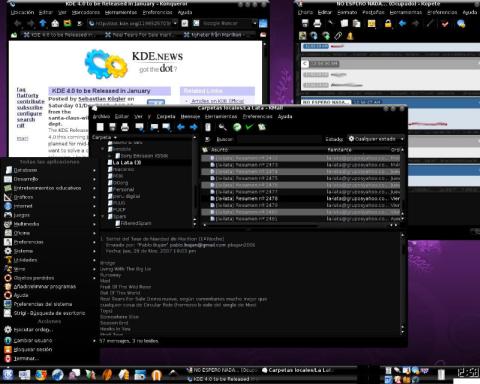Screen dimensions: 480x384
Task: Click the Up arrow in Konqueror toolbar
Action: pyautogui.click(x=43, y=23)
